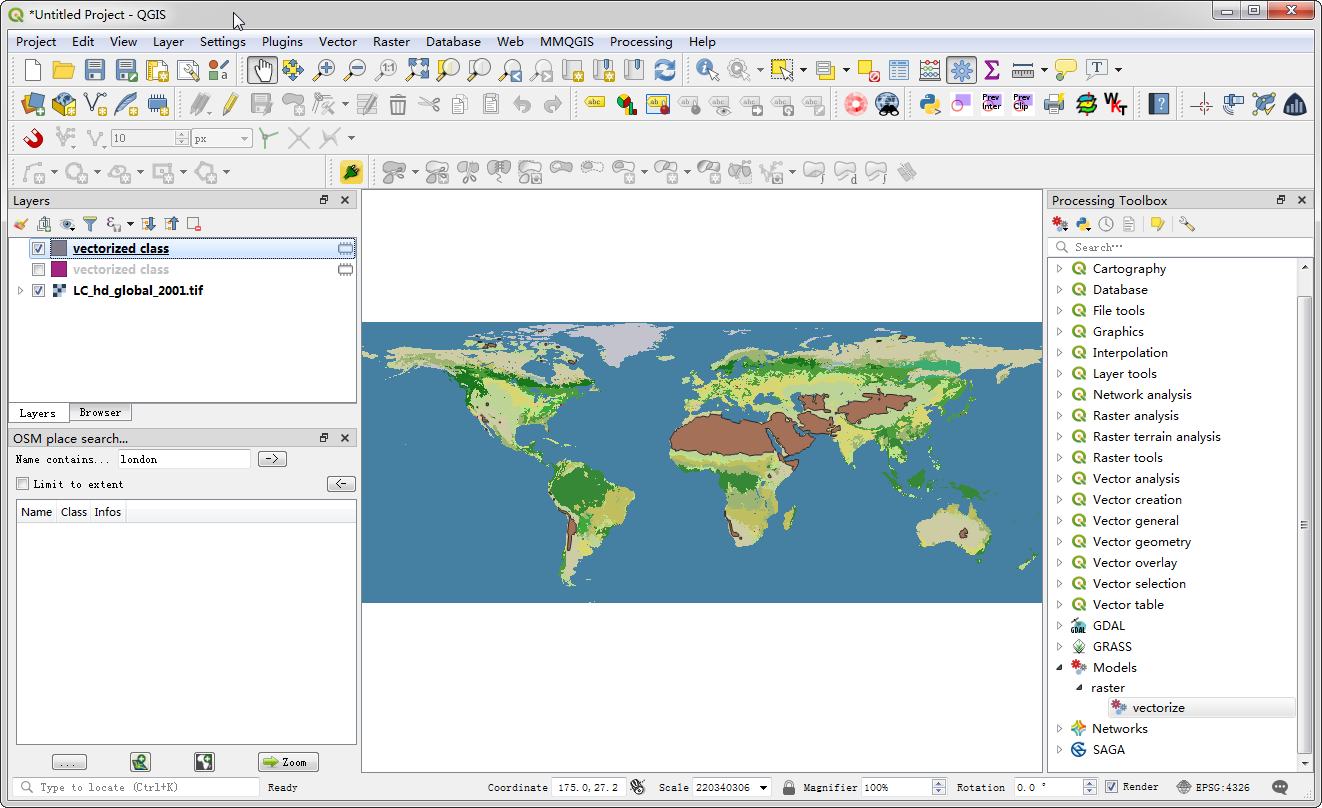Viewport: 1322px width, 808px height.
Task: Click purple color swatch of second vectorized class
Action: click(59, 270)
